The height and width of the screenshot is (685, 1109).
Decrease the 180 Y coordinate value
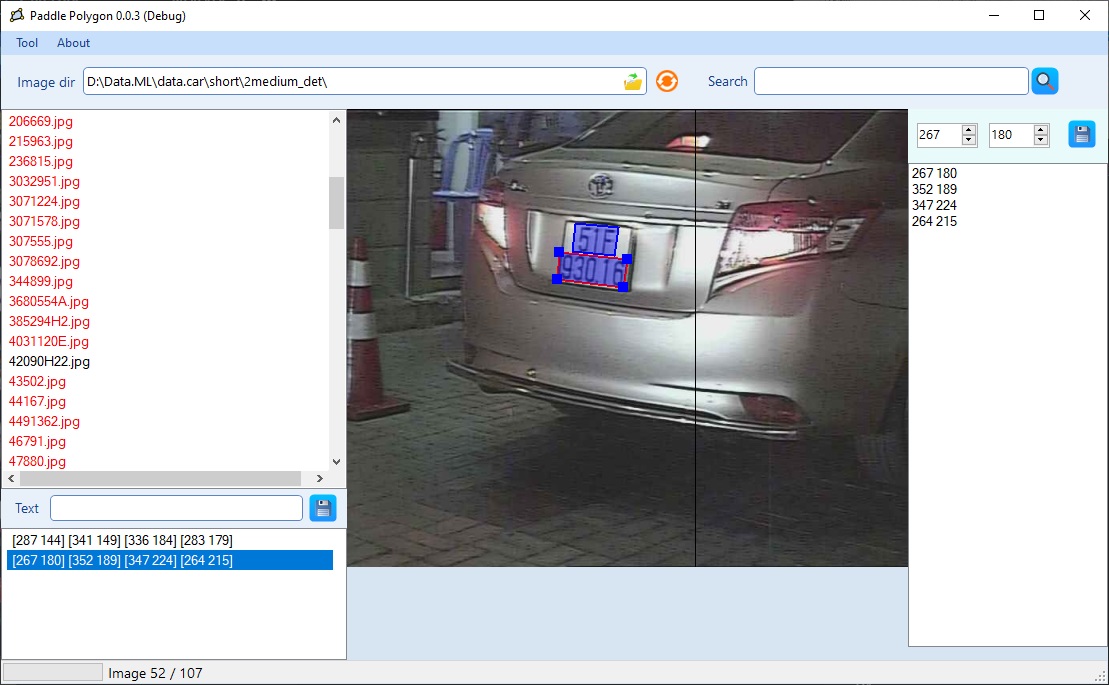pos(1041,140)
